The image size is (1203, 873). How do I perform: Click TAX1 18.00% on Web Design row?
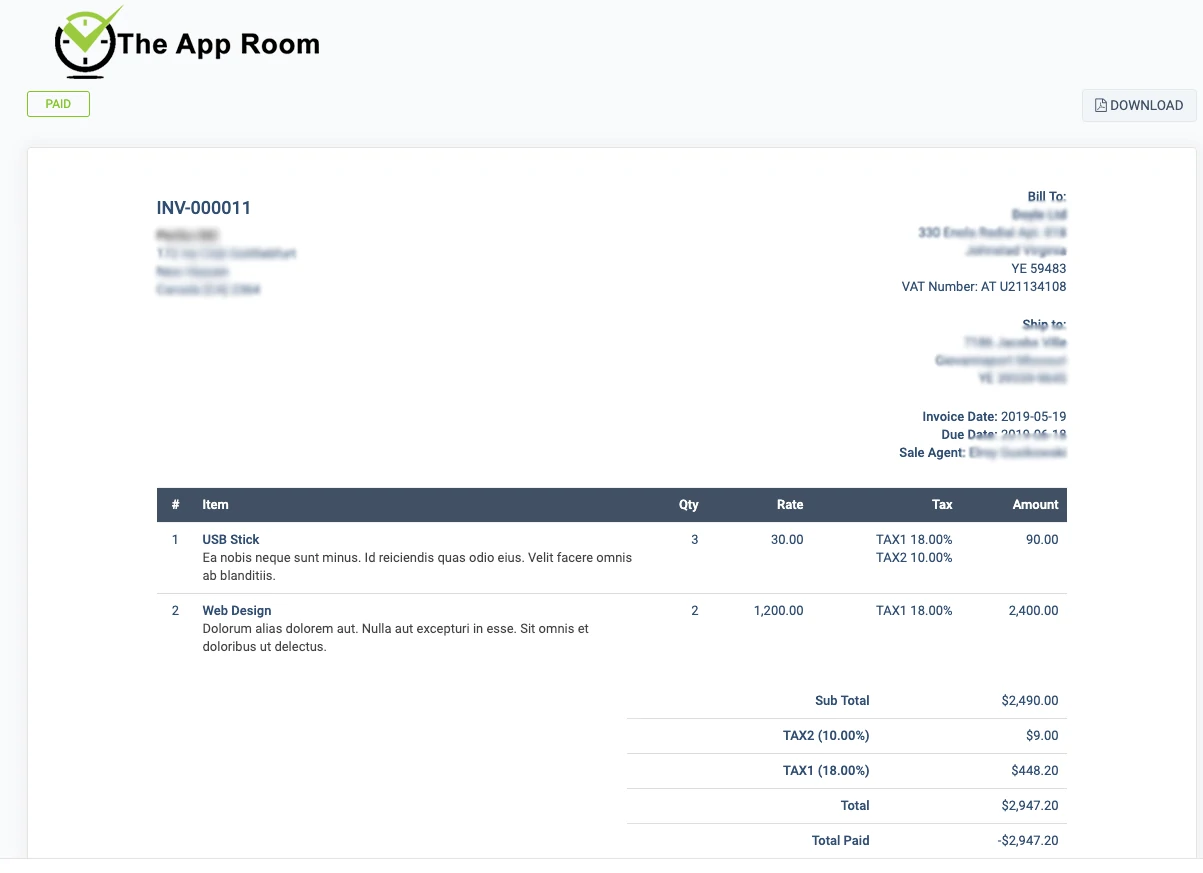click(914, 611)
